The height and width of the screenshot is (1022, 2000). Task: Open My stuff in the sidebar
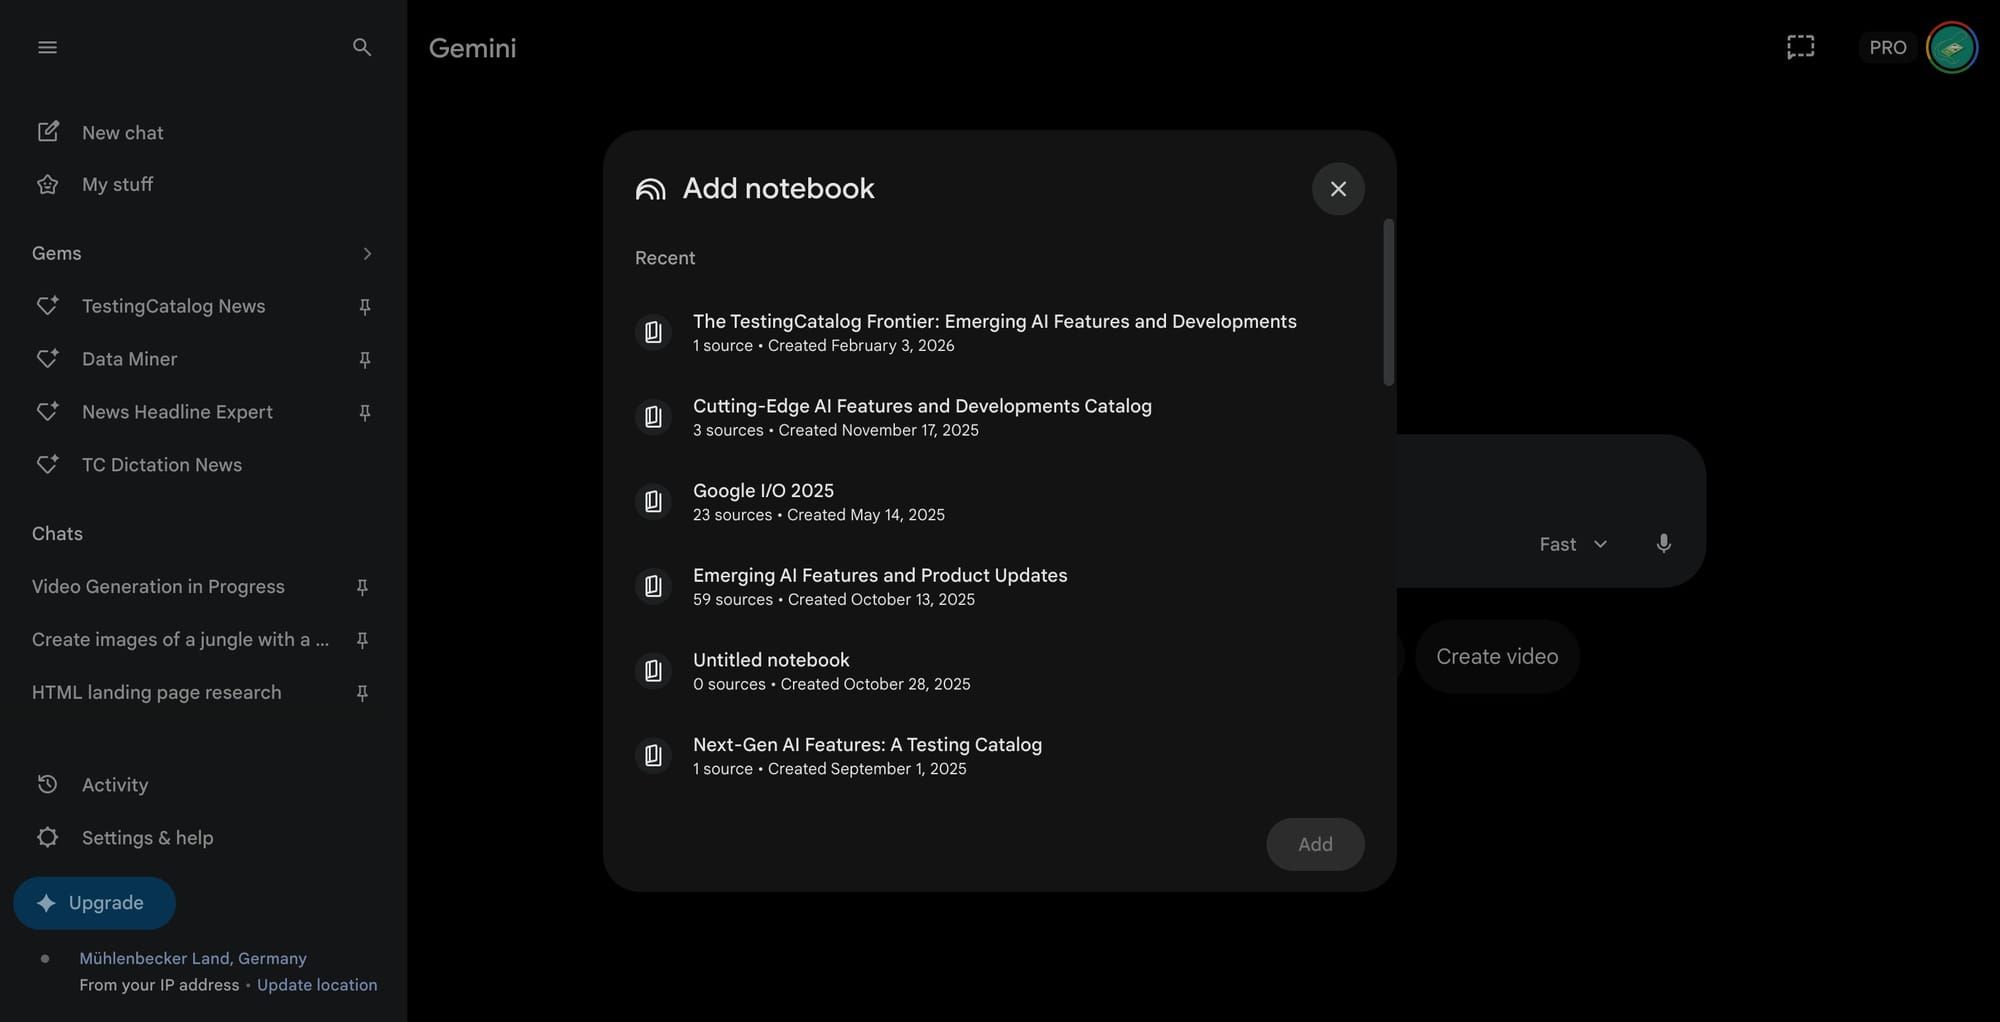(203, 184)
